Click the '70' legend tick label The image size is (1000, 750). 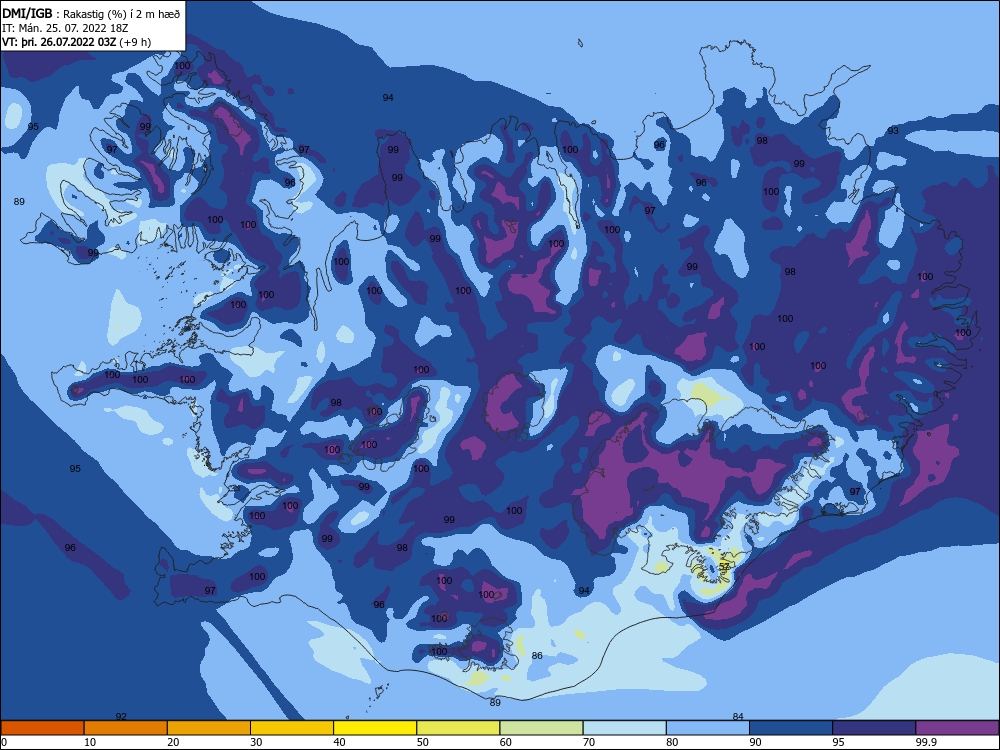pyautogui.click(x=589, y=742)
